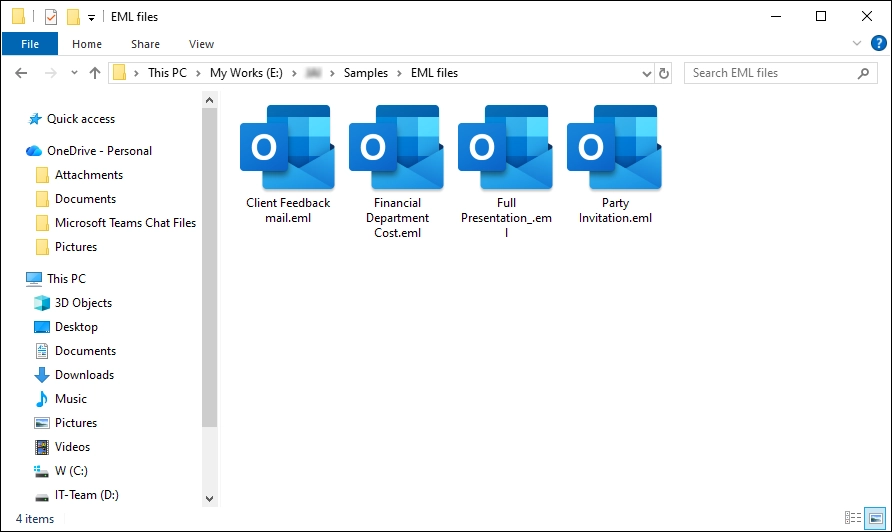This screenshot has height=532, width=892.
Task: Open the Share ribbon tab
Action: [146, 44]
